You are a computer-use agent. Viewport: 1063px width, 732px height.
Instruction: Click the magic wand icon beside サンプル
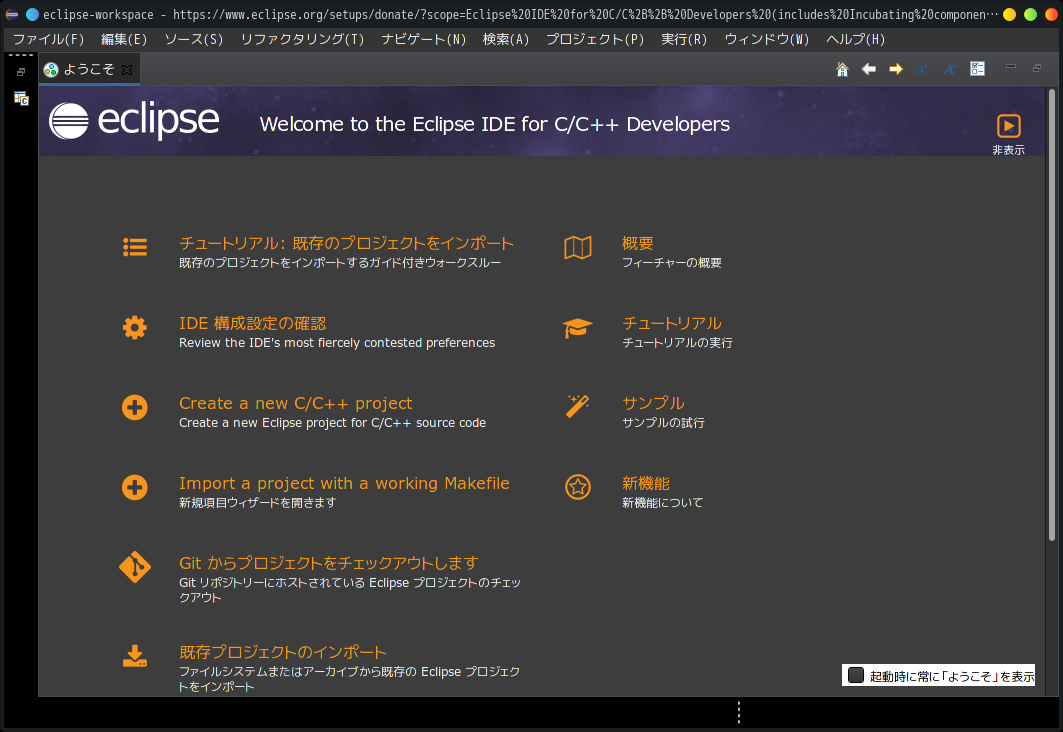click(x=578, y=407)
